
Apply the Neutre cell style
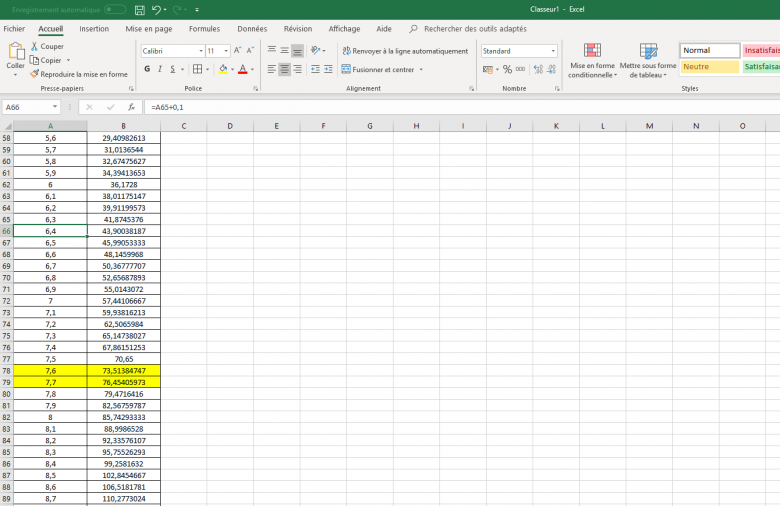coord(709,67)
